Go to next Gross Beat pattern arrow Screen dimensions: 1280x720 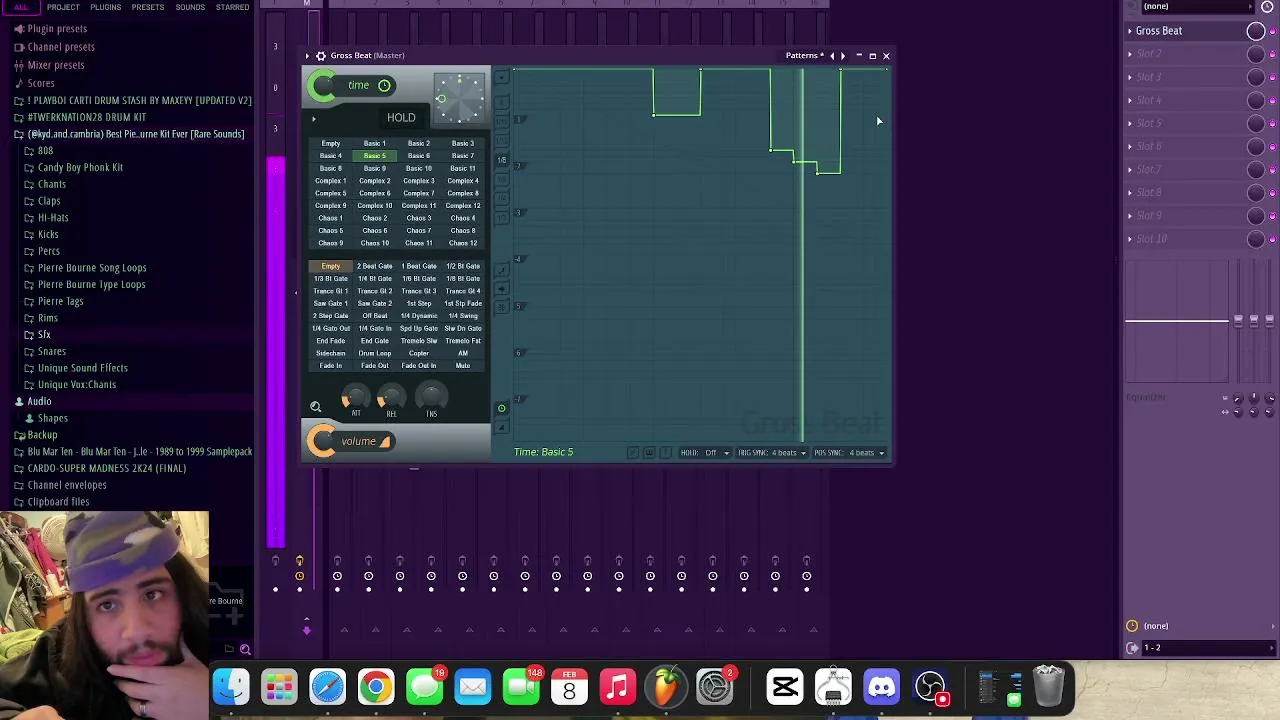click(x=843, y=56)
